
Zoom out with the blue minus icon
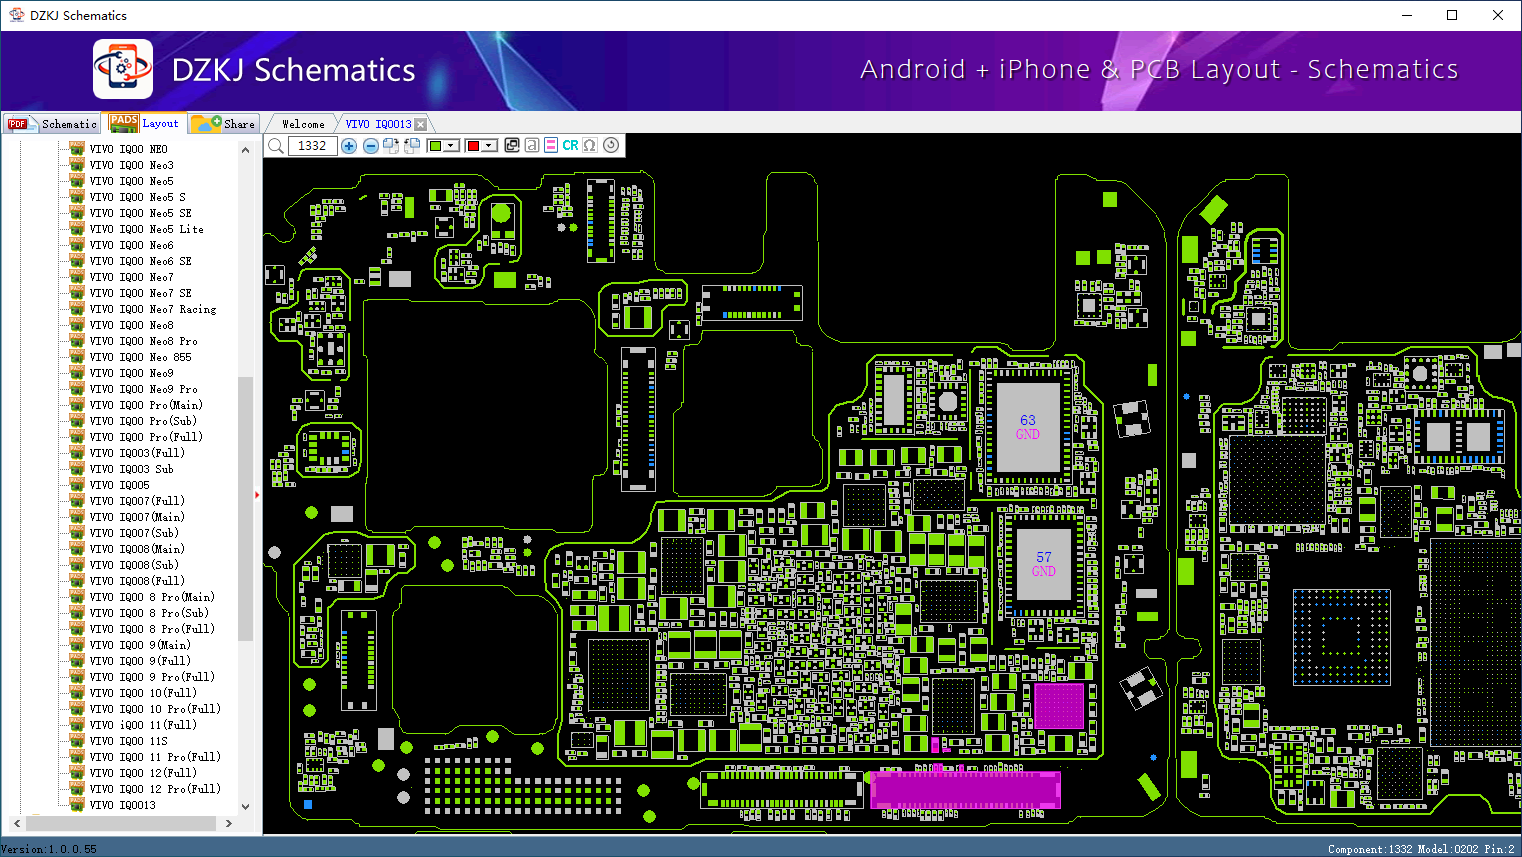pyautogui.click(x=371, y=146)
